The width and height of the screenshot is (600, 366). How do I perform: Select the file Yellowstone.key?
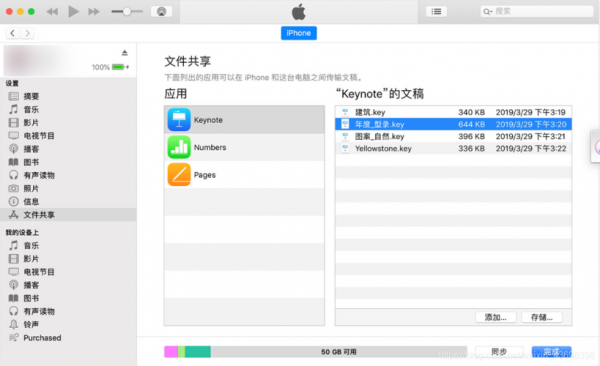(453, 149)
